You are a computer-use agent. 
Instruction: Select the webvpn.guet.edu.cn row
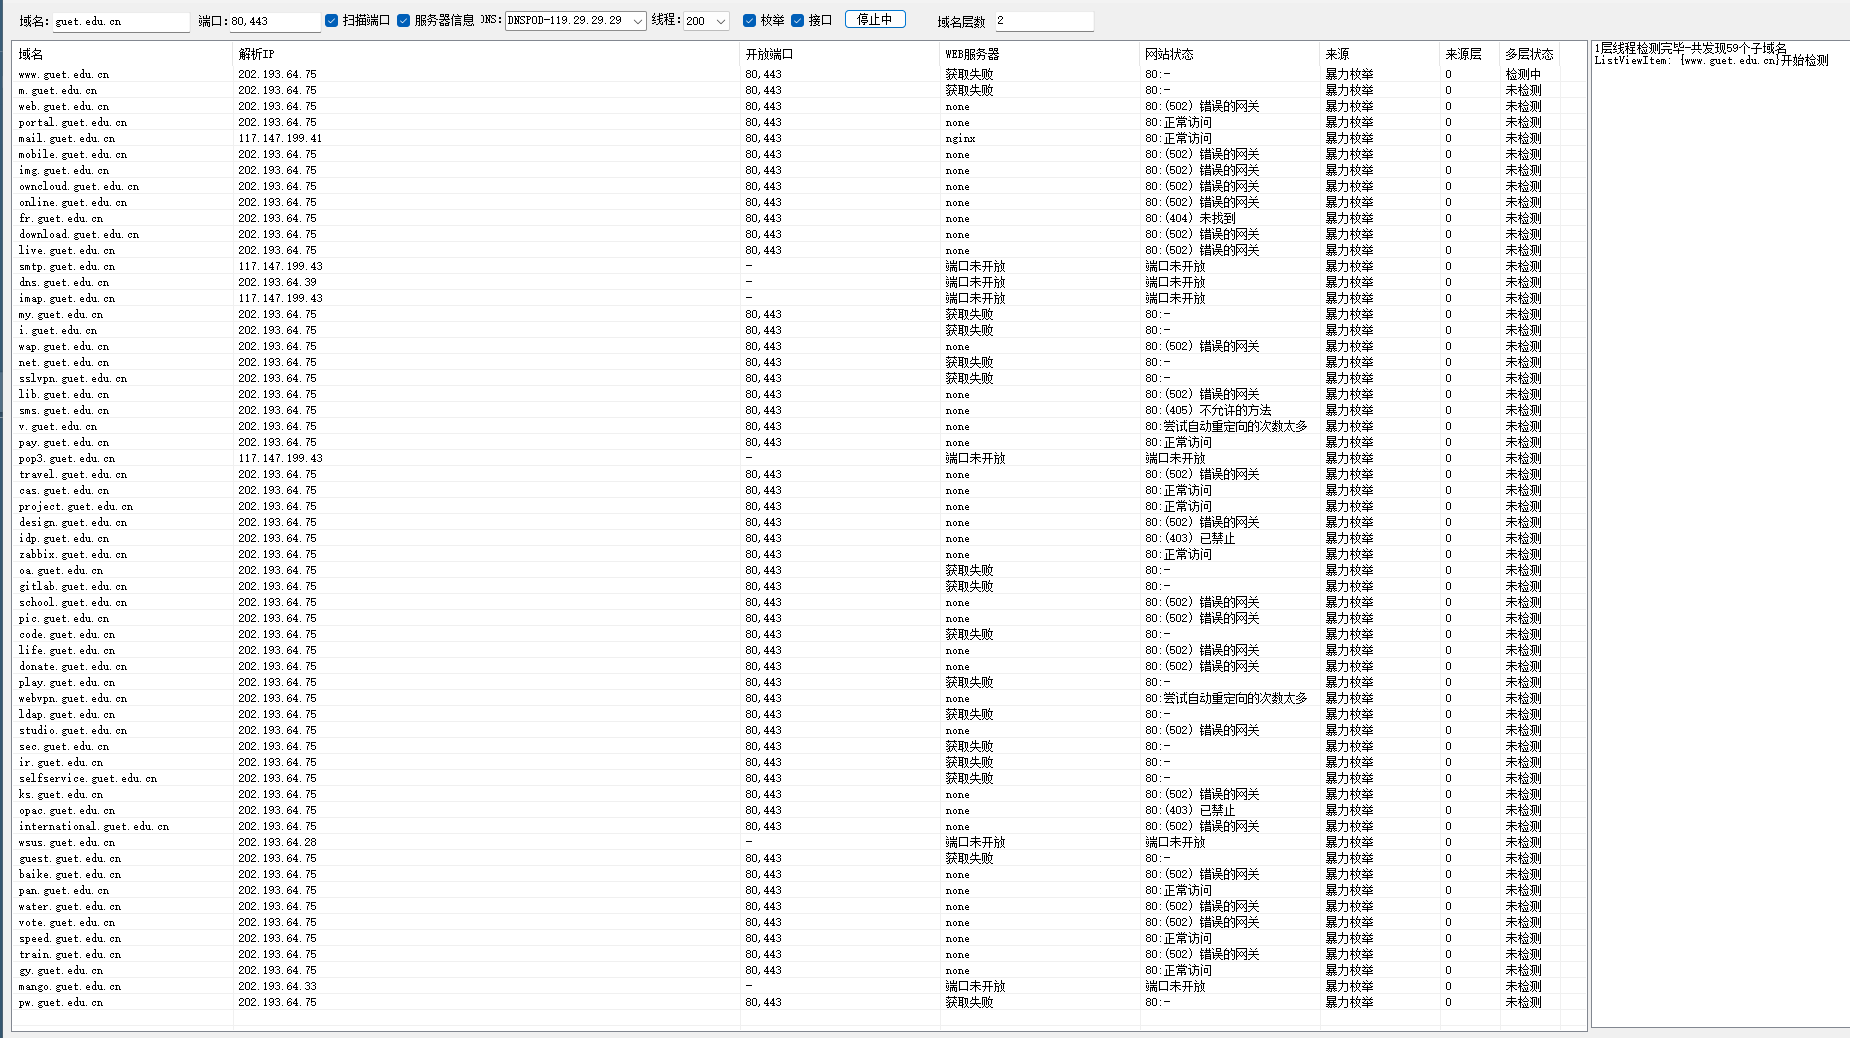tap(73, 699)
